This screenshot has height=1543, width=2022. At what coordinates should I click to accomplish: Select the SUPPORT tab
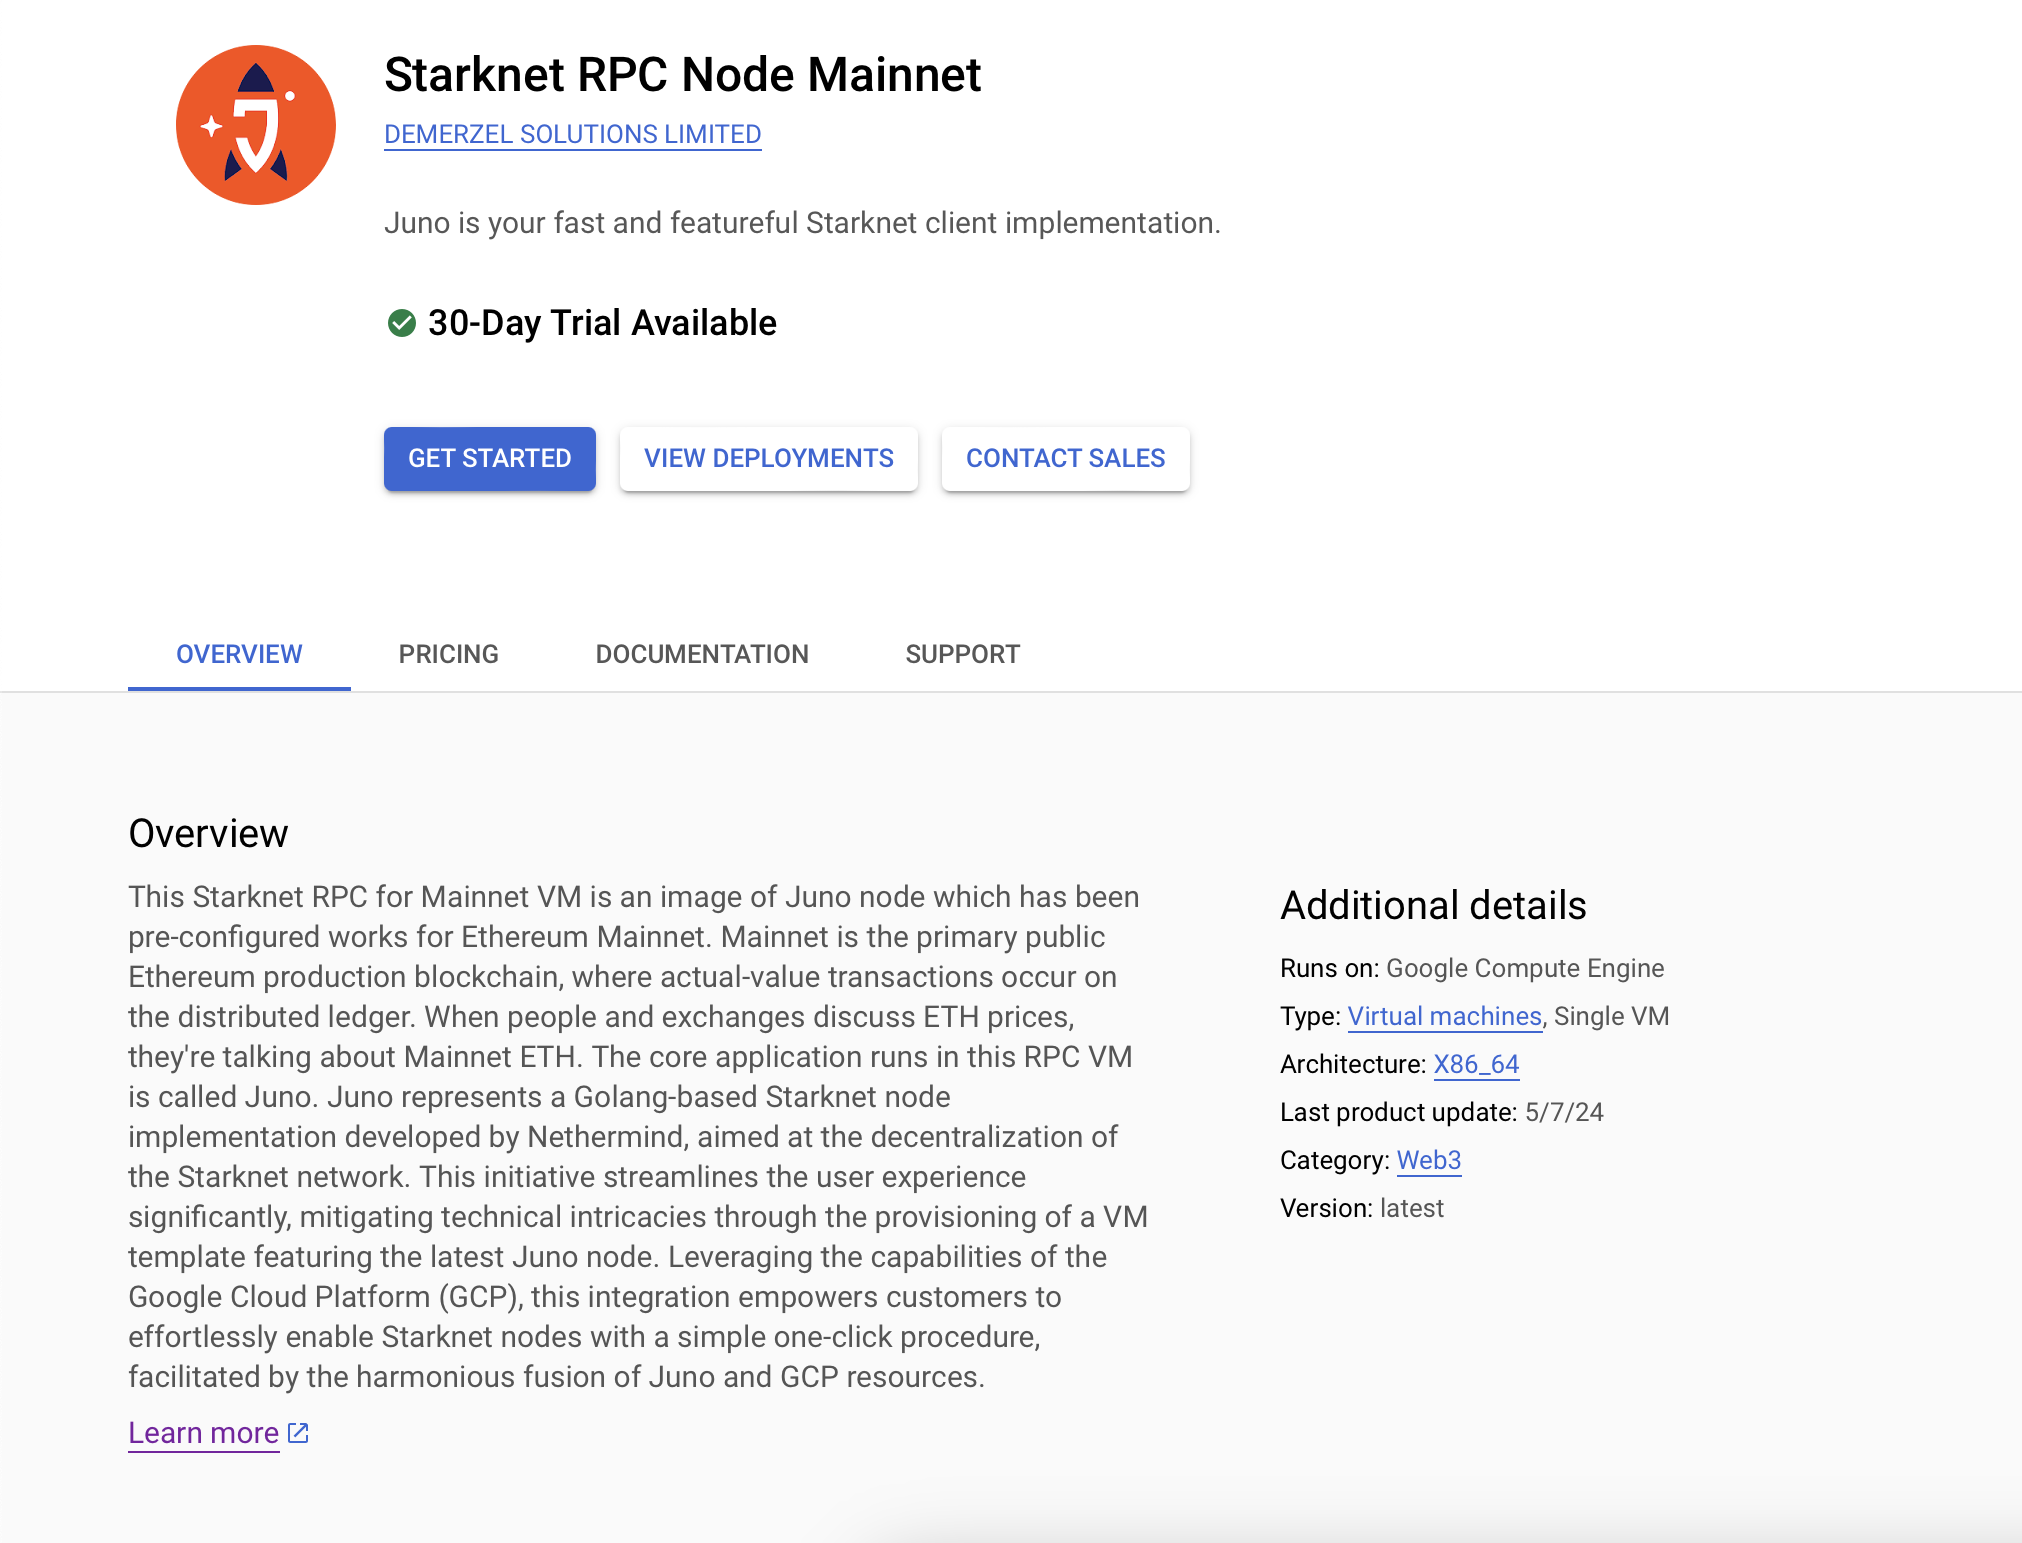[962, 653]
